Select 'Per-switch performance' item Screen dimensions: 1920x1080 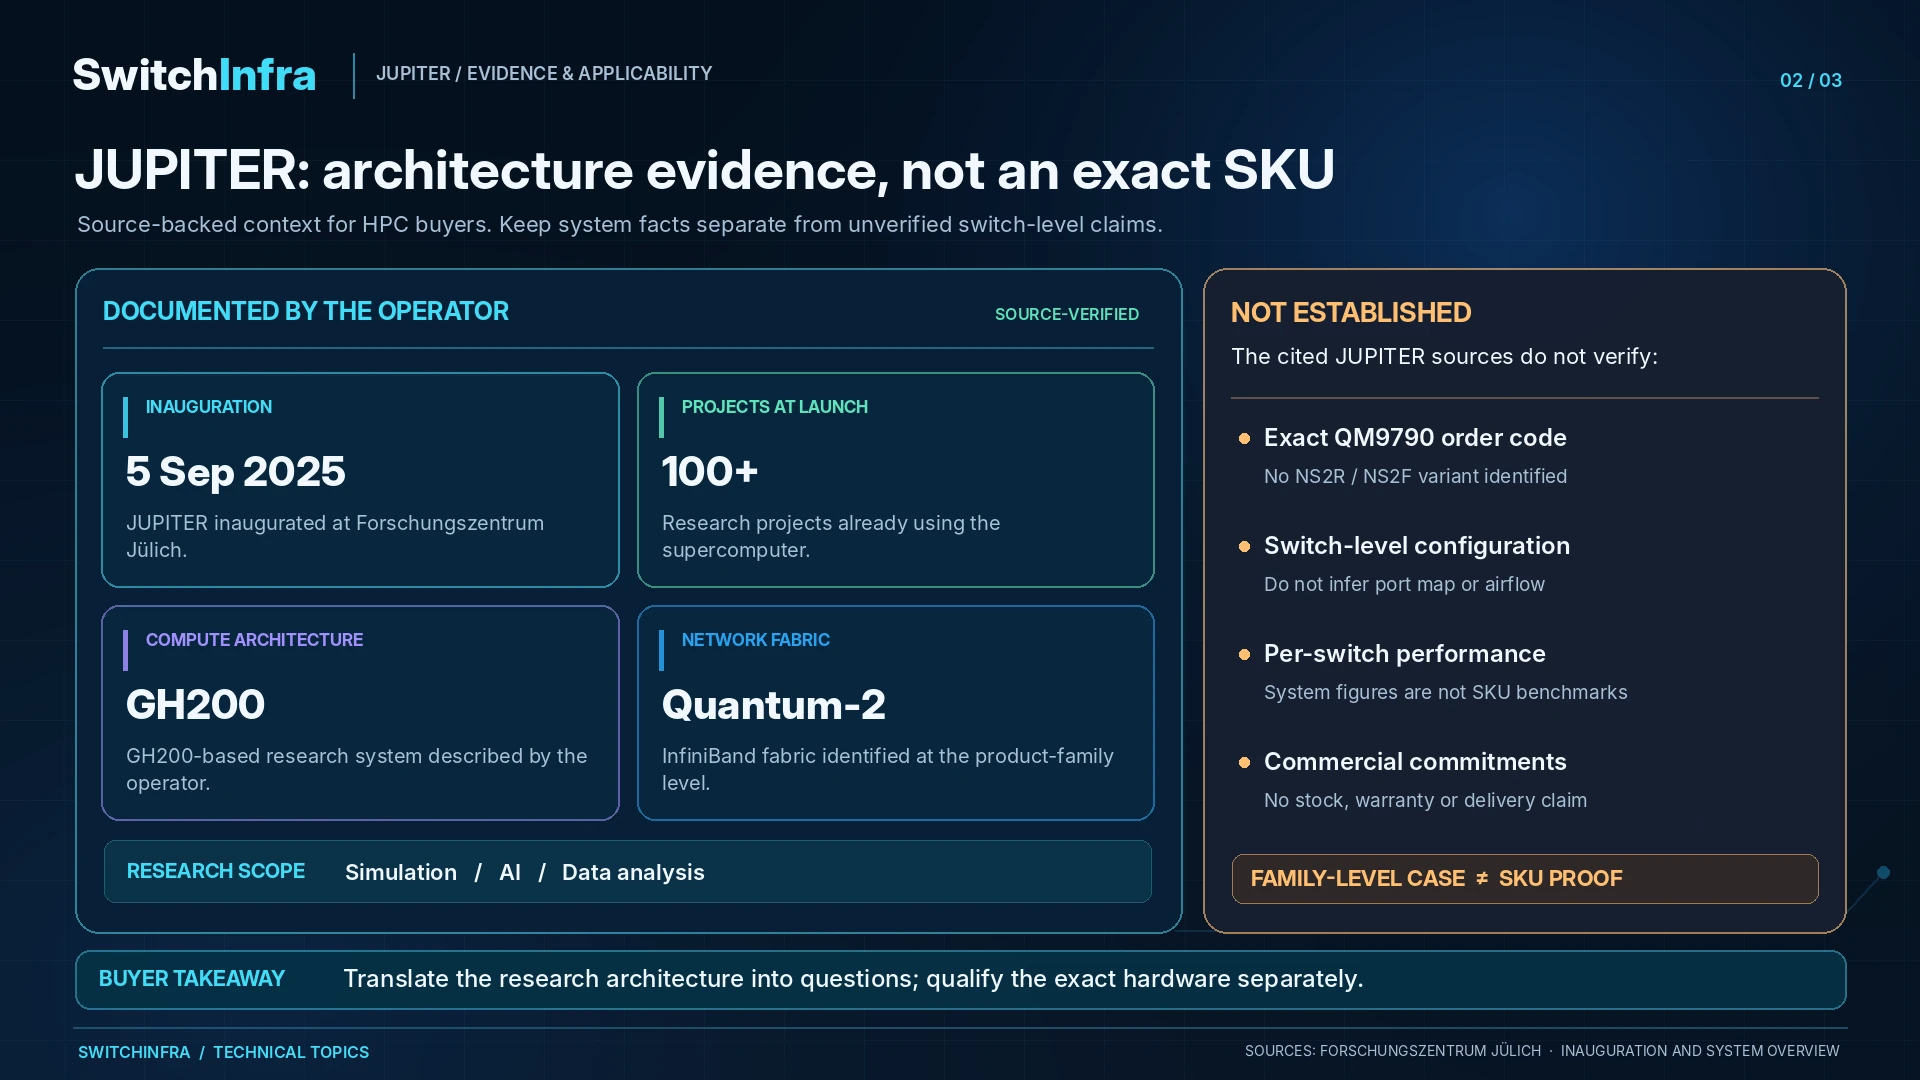[x=1405, y=653]
